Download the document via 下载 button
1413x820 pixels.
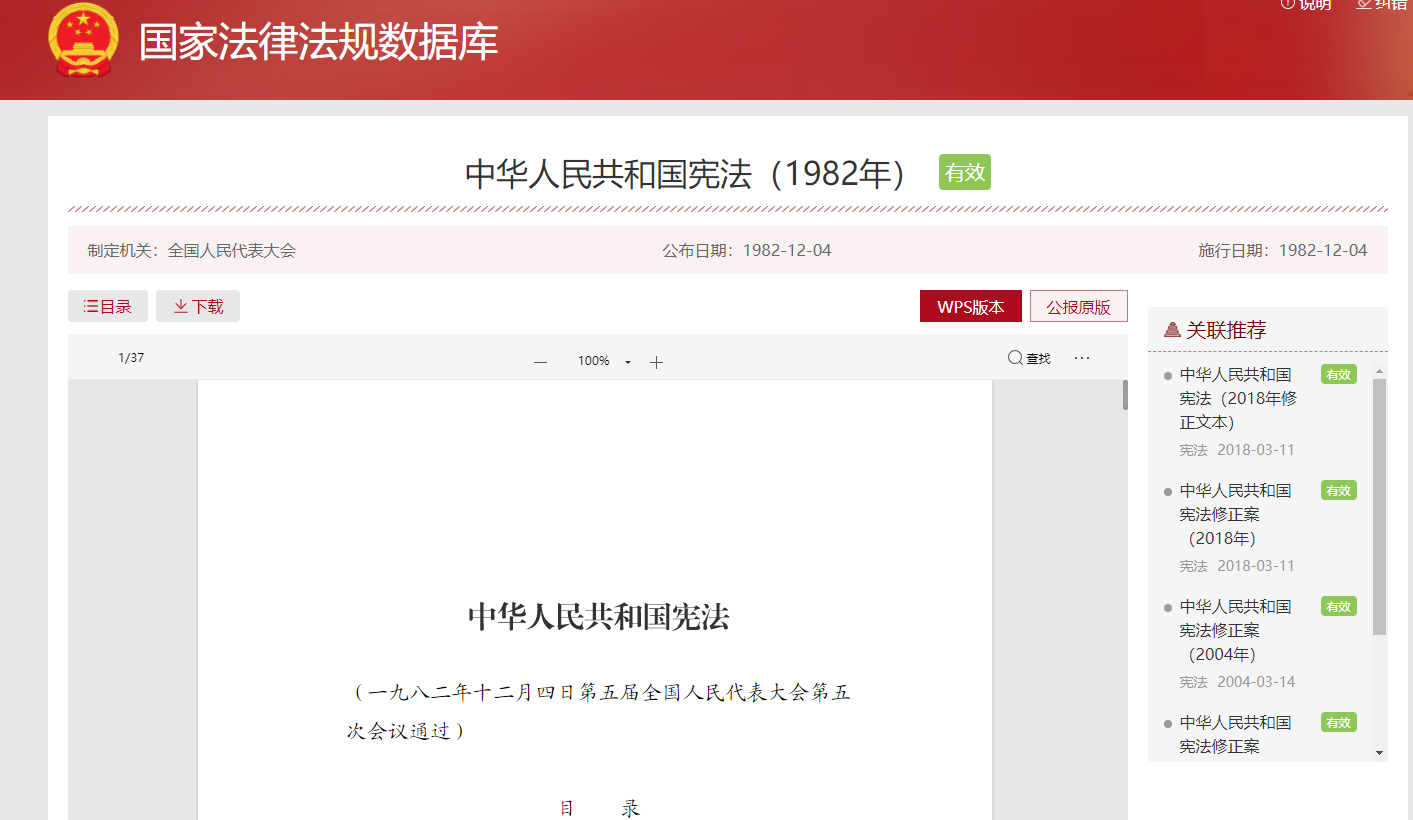coord(198,306)
